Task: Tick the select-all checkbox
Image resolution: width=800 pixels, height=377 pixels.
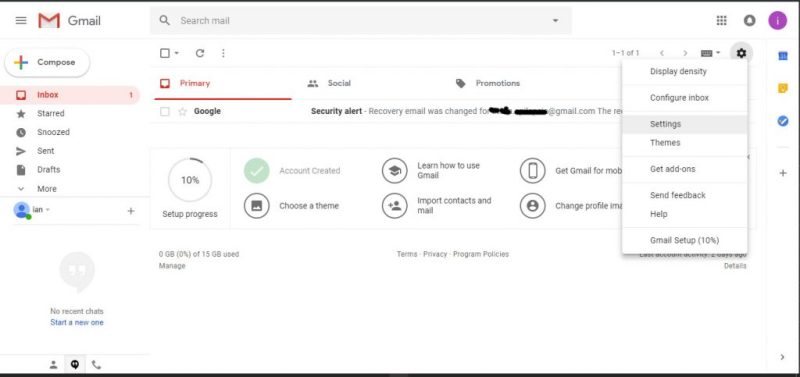Action: (x=165, y=53)
